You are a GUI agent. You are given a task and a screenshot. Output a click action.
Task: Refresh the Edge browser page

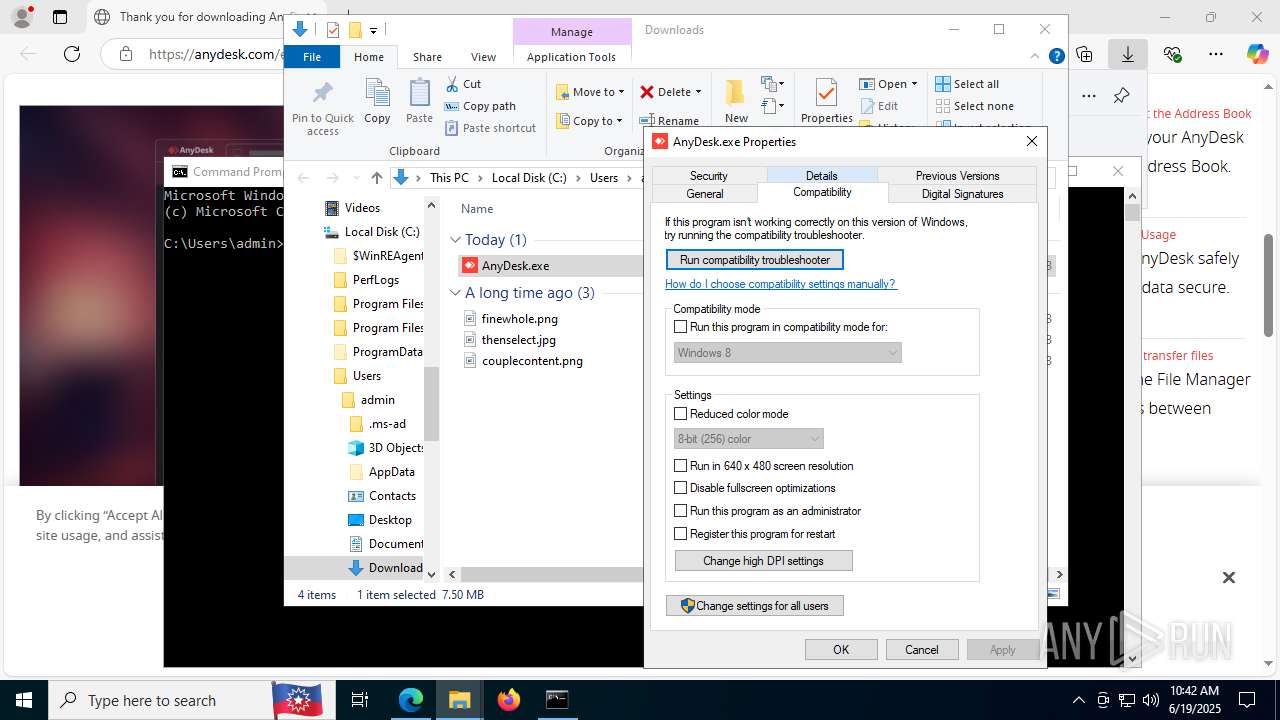tap(71, 54)
